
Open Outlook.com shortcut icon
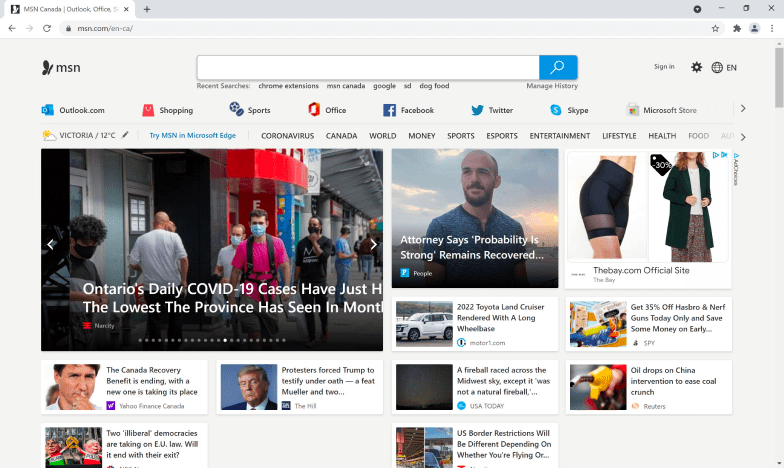[48, 110]
